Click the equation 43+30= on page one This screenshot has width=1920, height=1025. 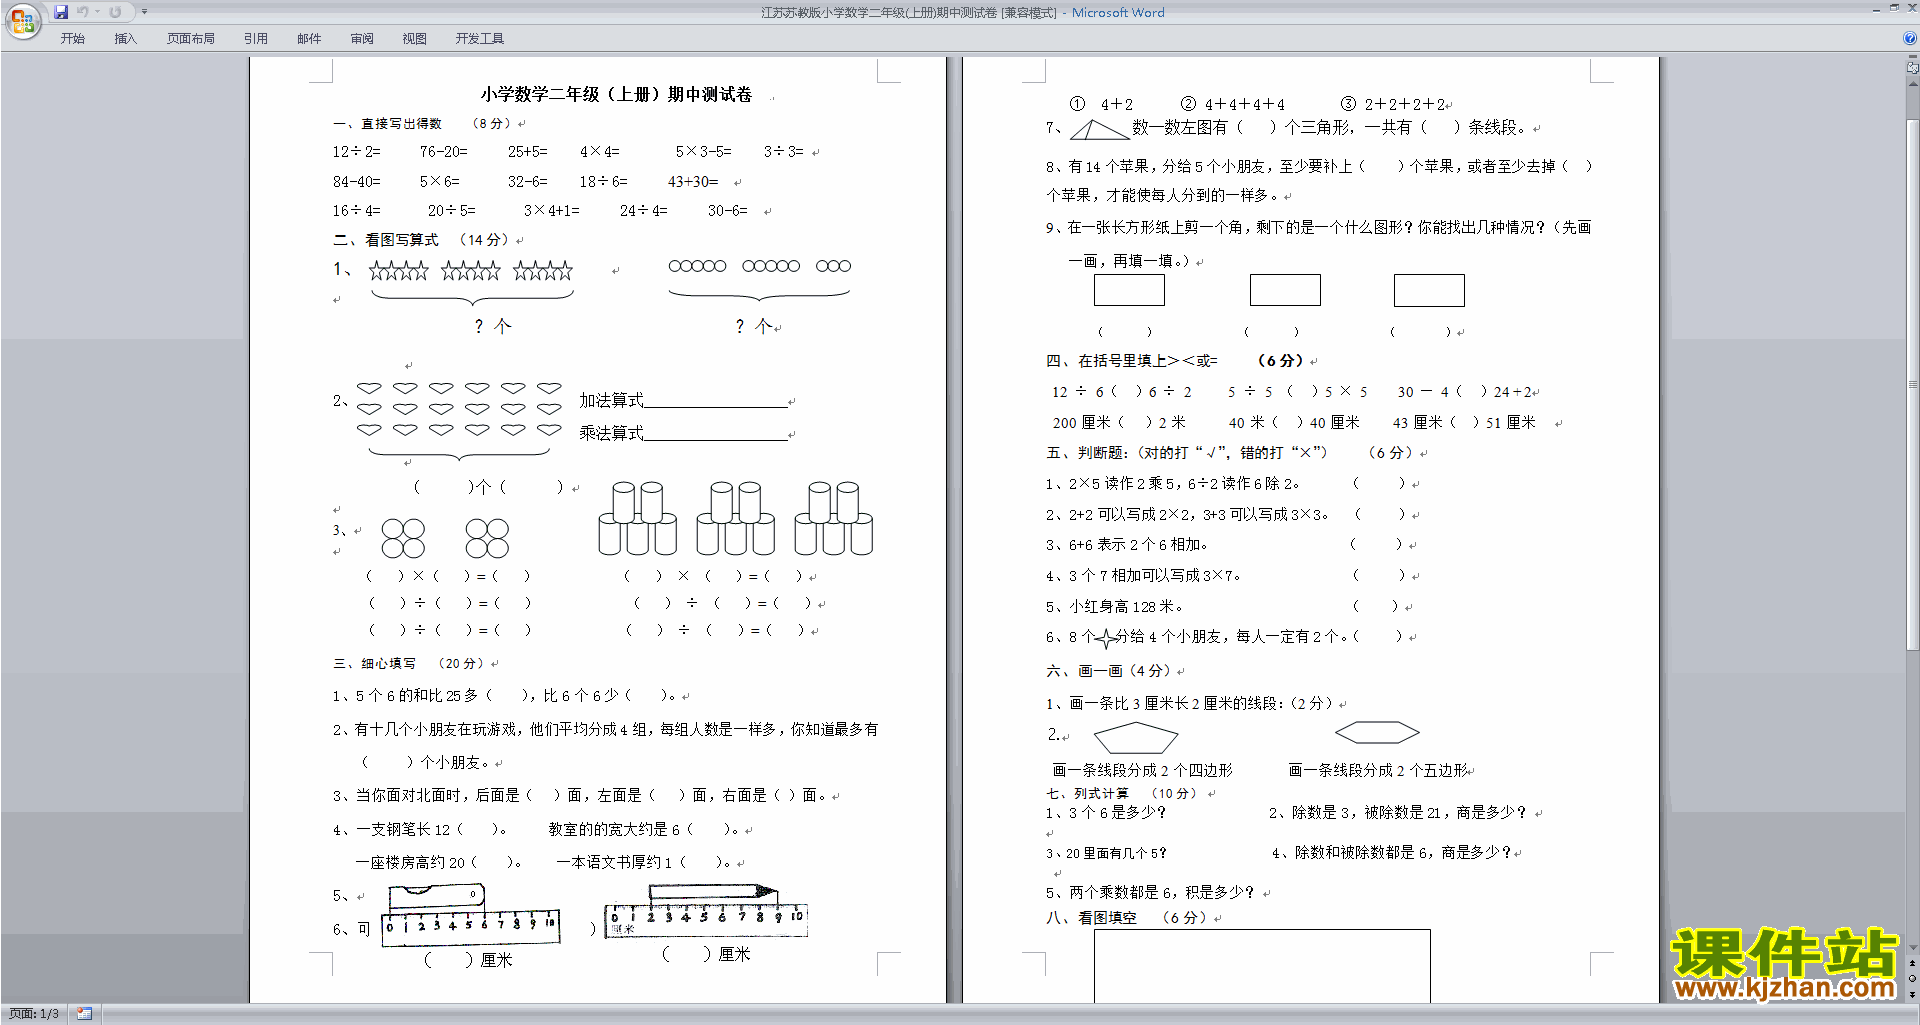click(x=693, y=182)
